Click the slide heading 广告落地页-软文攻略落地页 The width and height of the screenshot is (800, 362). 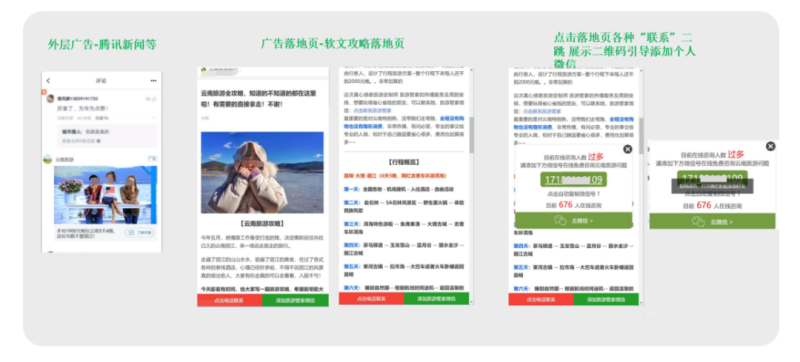click(x=333, y=43)
